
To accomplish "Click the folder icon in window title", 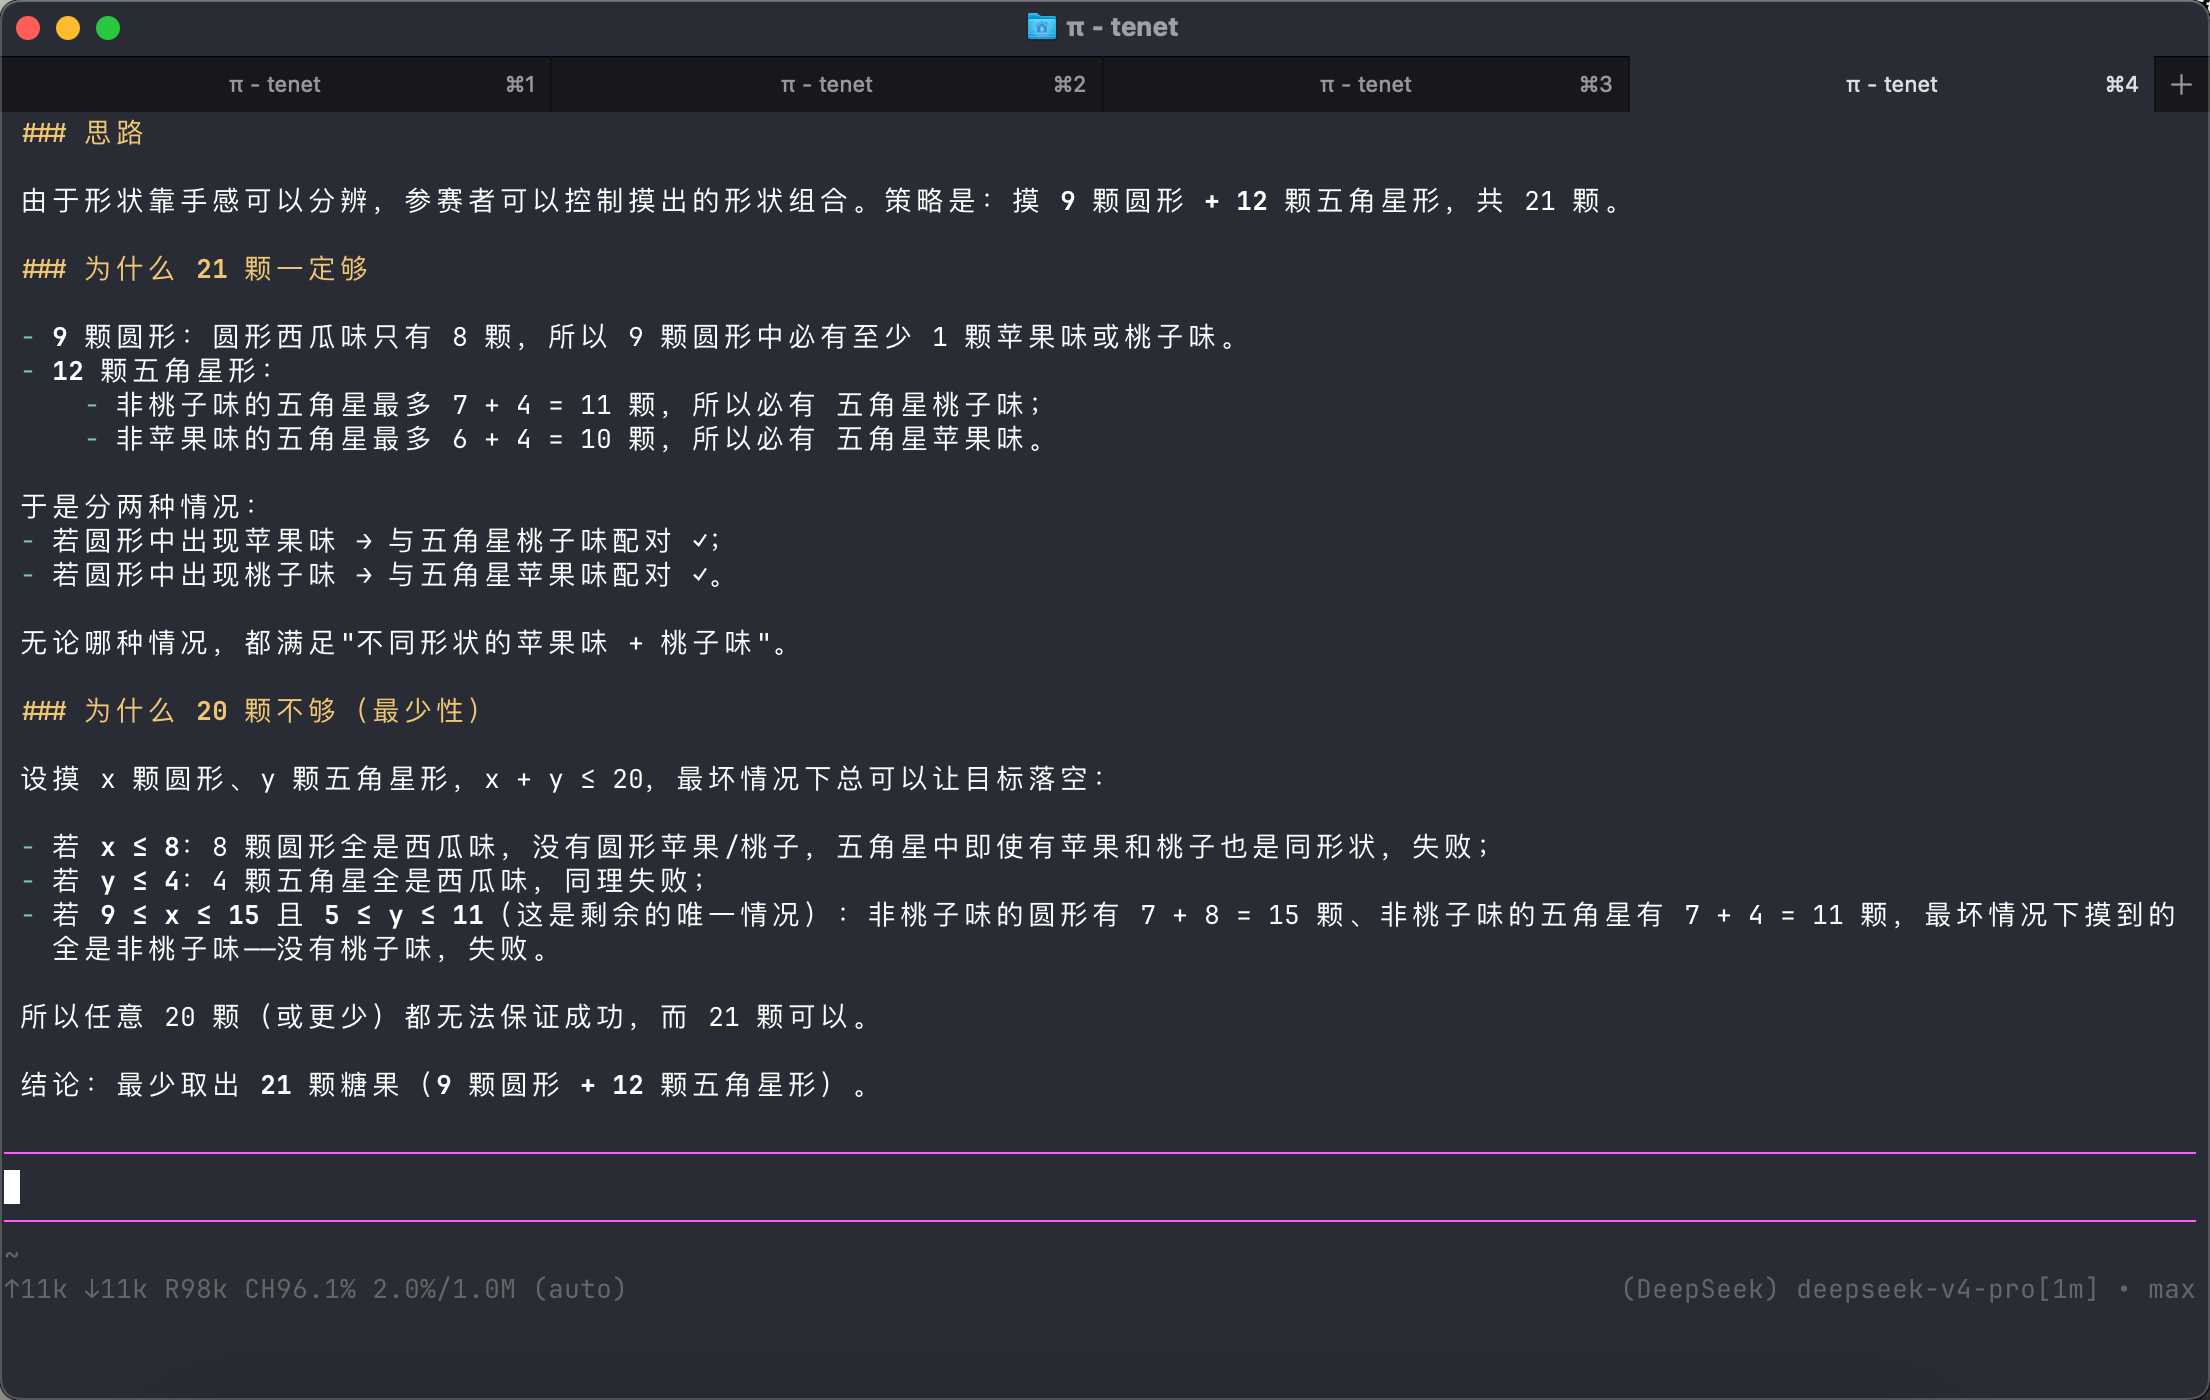I will point(1041,27).
